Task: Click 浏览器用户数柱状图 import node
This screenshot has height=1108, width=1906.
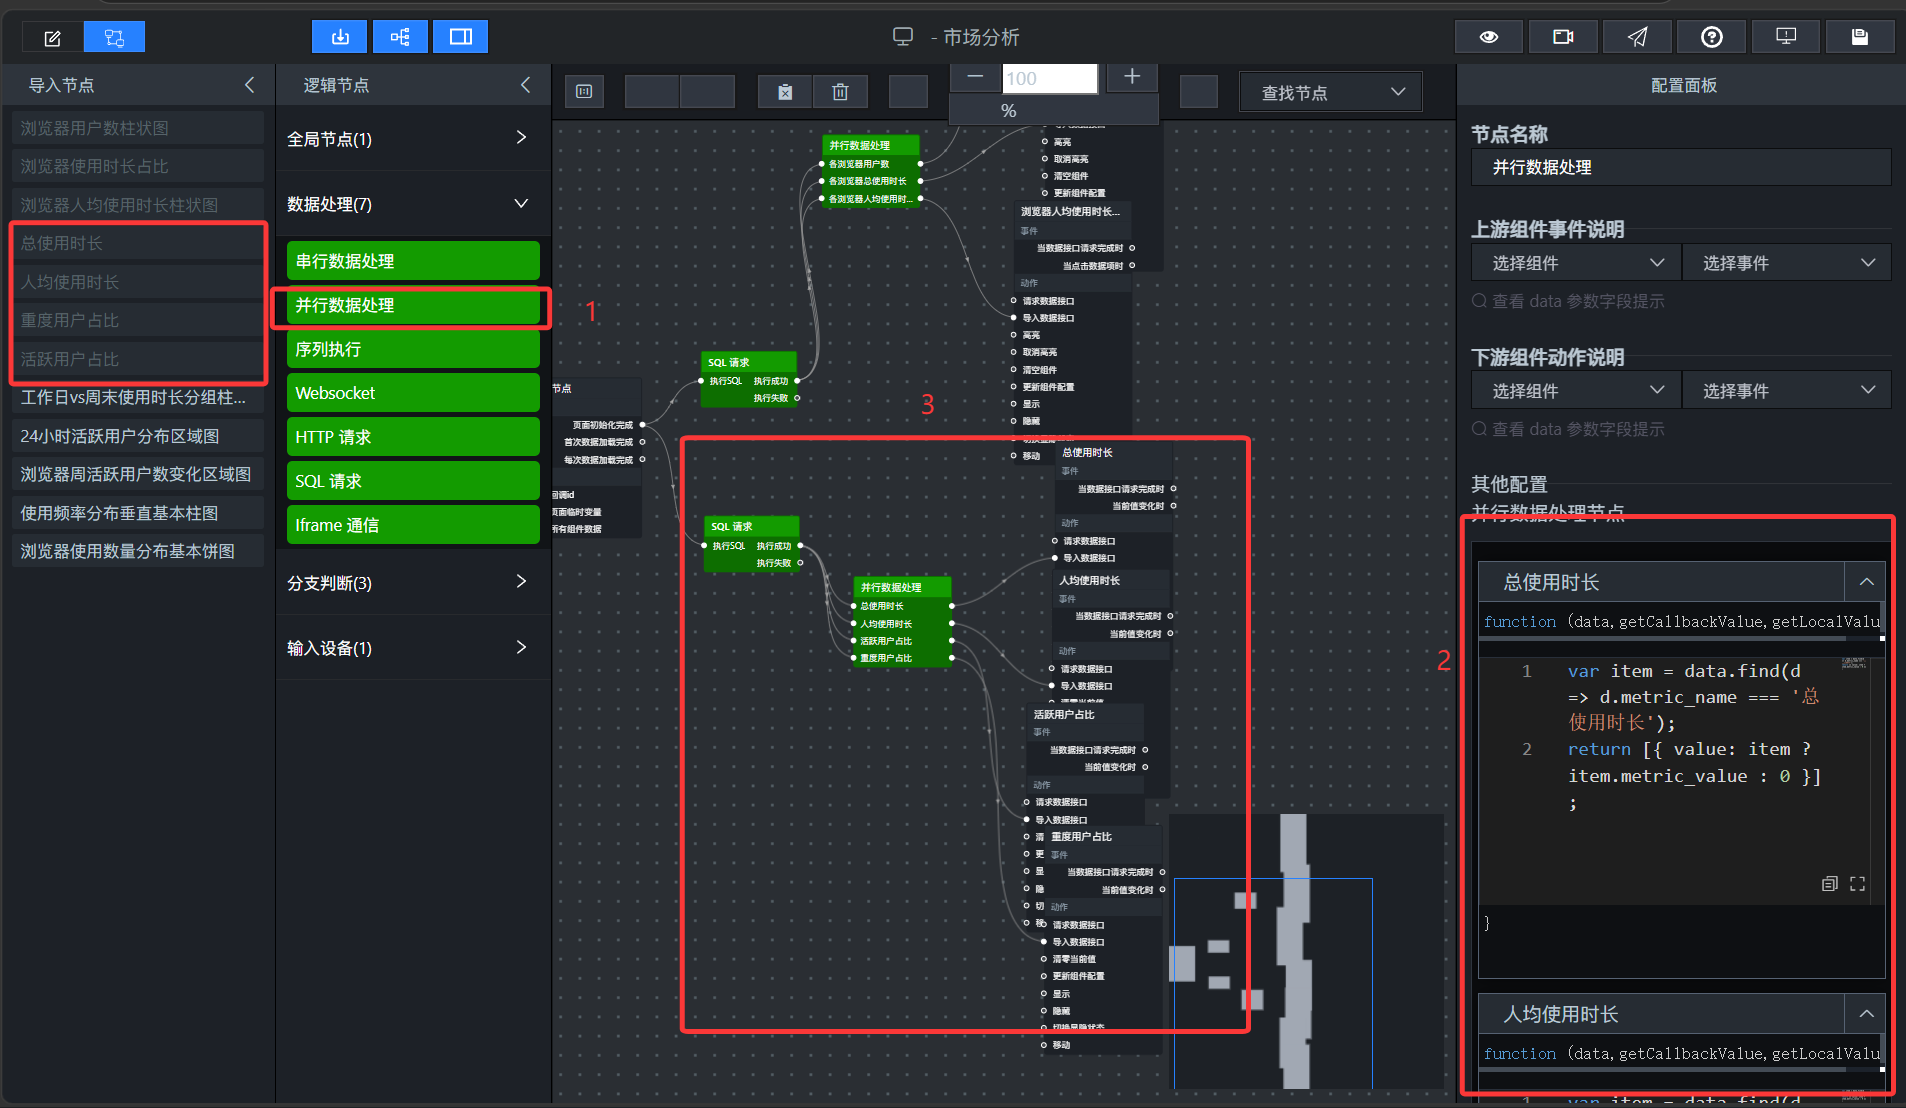Action: [x=138, y=128]
